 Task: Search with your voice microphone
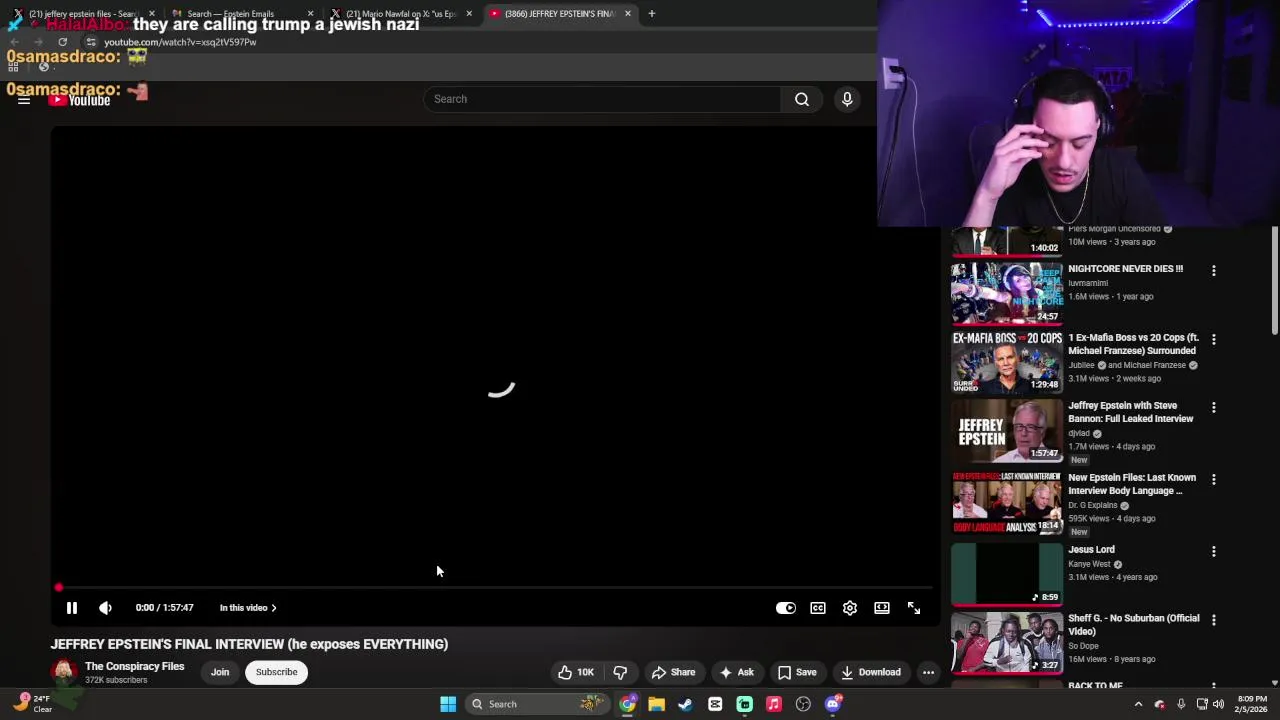click(847, 99)
